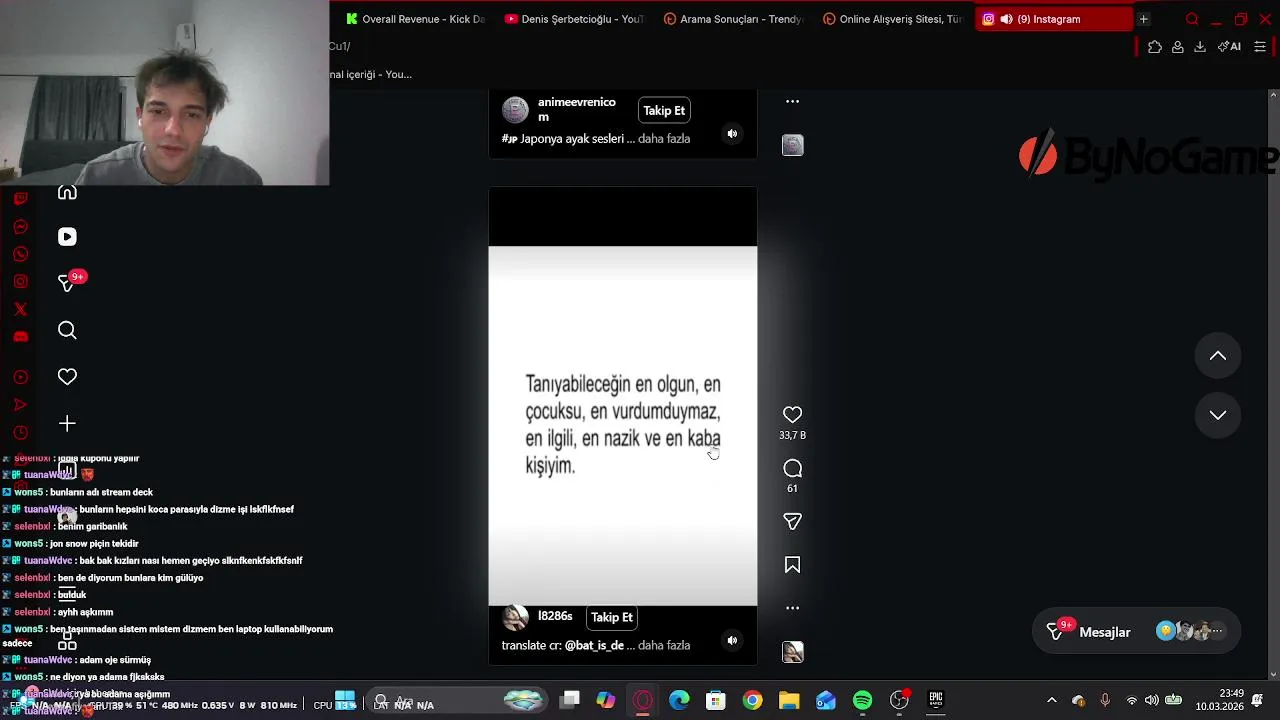The height and width of the screenshot is (720, 1280).
Task: Open l8286s profile link
Action: click(555, 617)
